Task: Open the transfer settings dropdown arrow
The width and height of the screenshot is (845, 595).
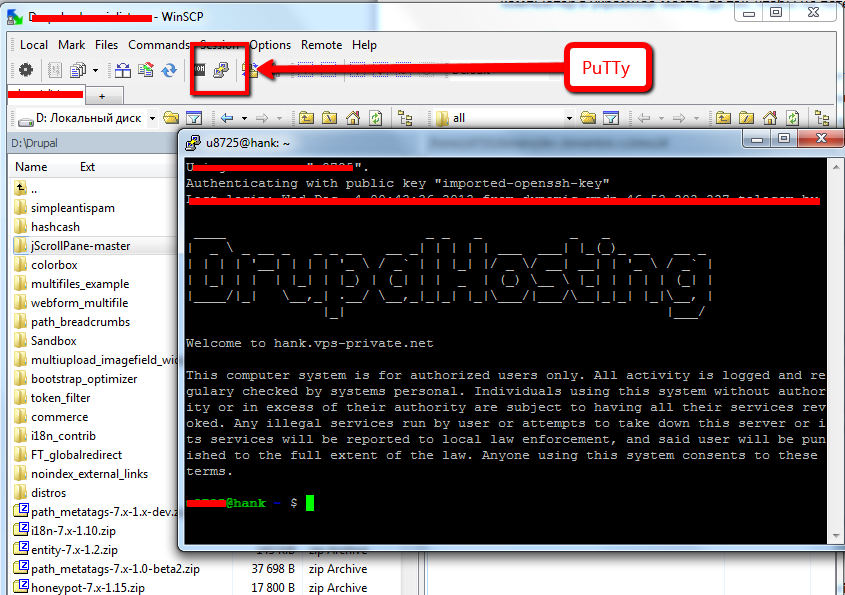Action: point(95,71)
